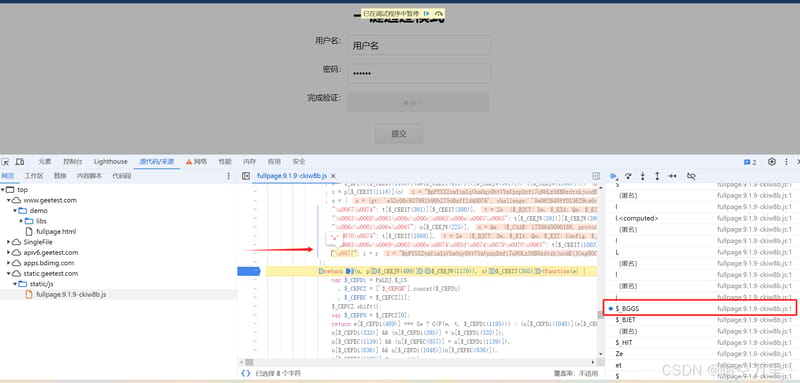800x383 pixels.
Task: Step over from the page paused overlay
Action: pyautogui.click(x=439, y=13)
